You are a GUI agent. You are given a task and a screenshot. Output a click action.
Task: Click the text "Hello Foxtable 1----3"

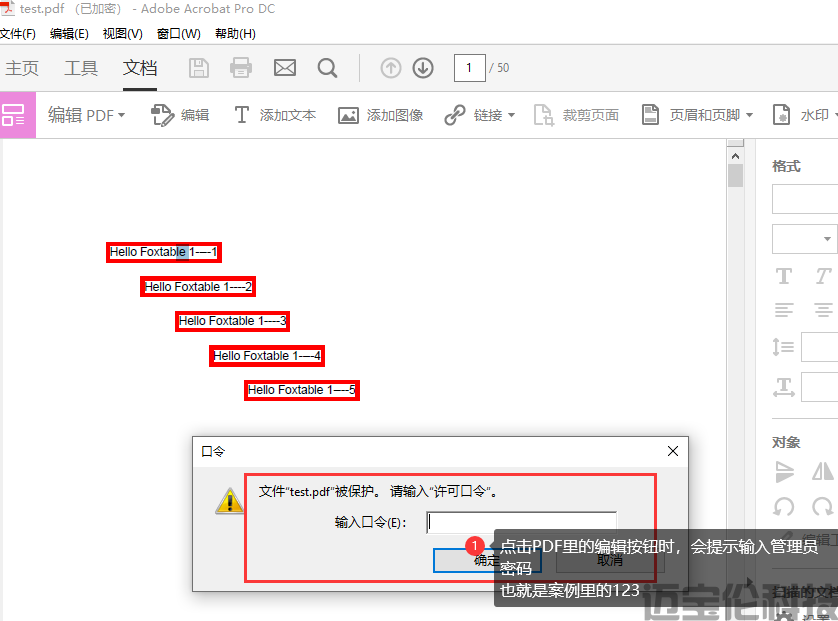click(x=232, y=321)
